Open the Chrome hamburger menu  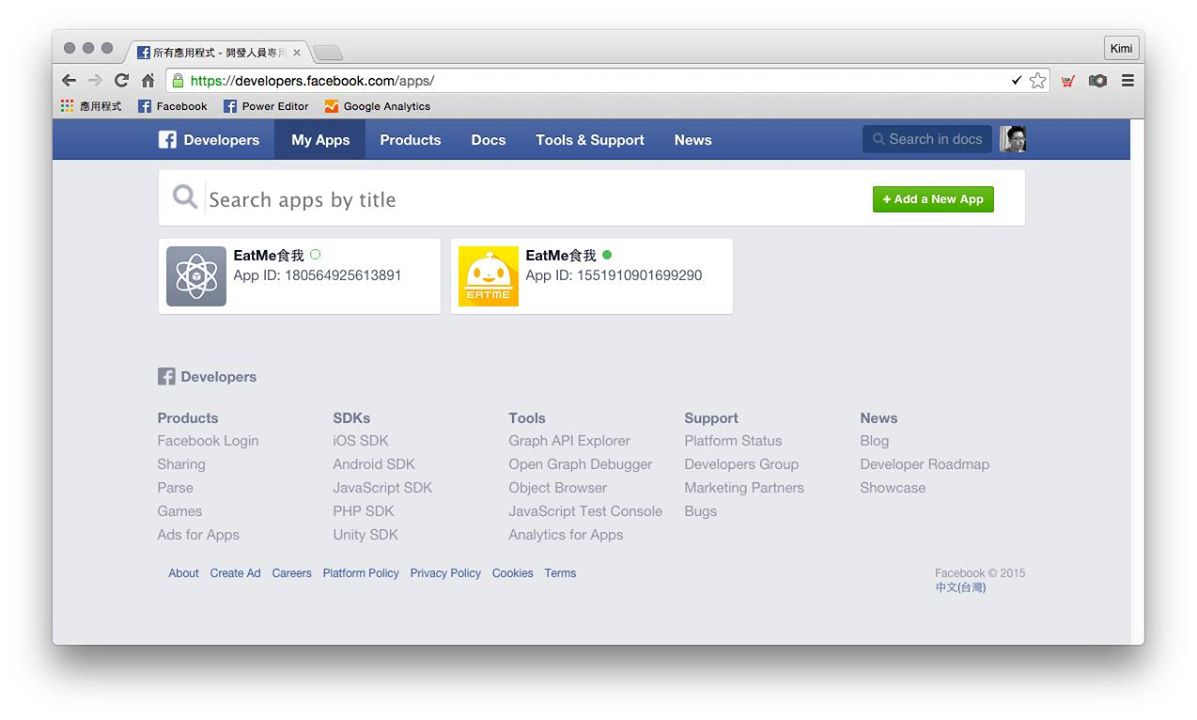click(x=1128, y=80)
